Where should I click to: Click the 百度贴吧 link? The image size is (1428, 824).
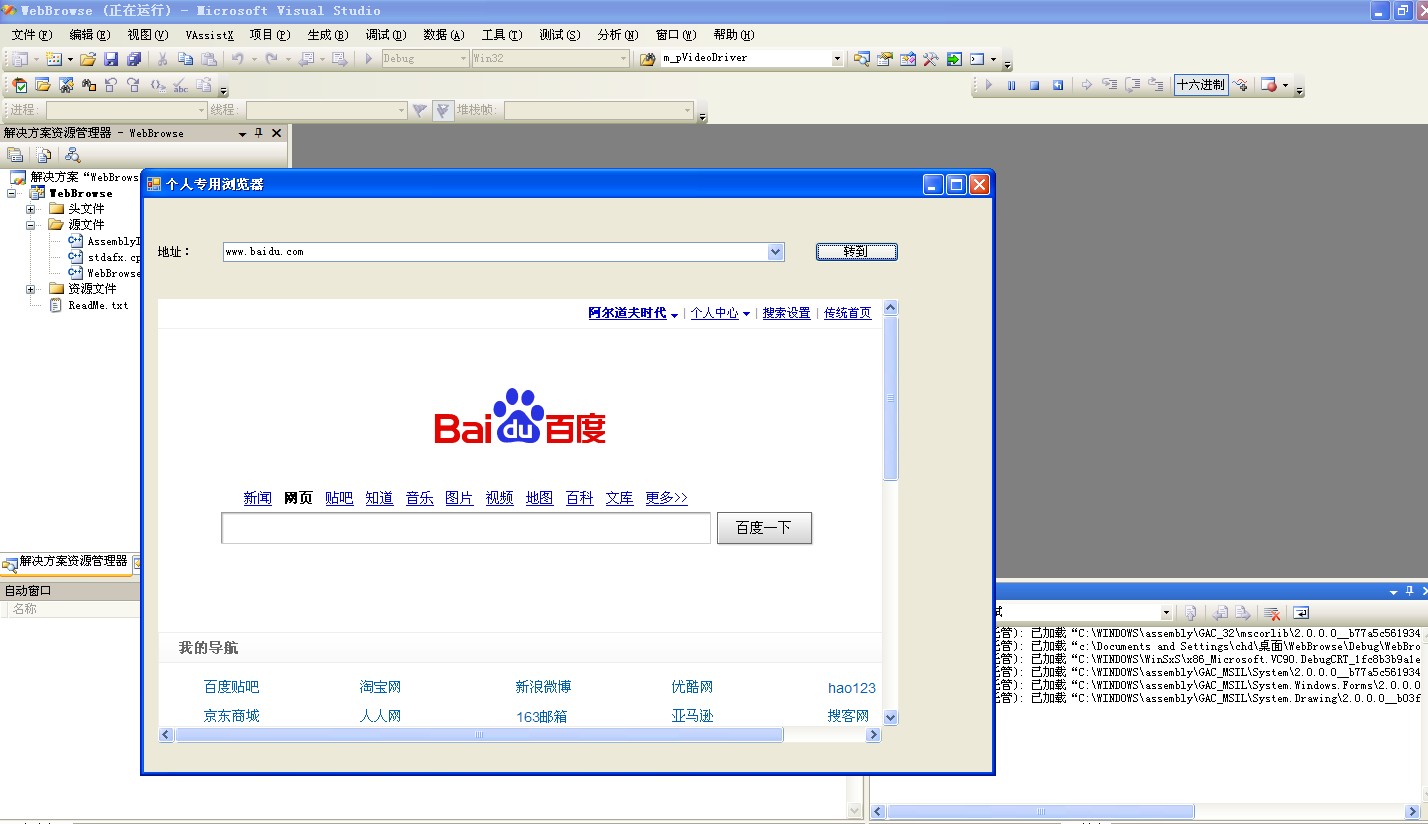point(231,687)
